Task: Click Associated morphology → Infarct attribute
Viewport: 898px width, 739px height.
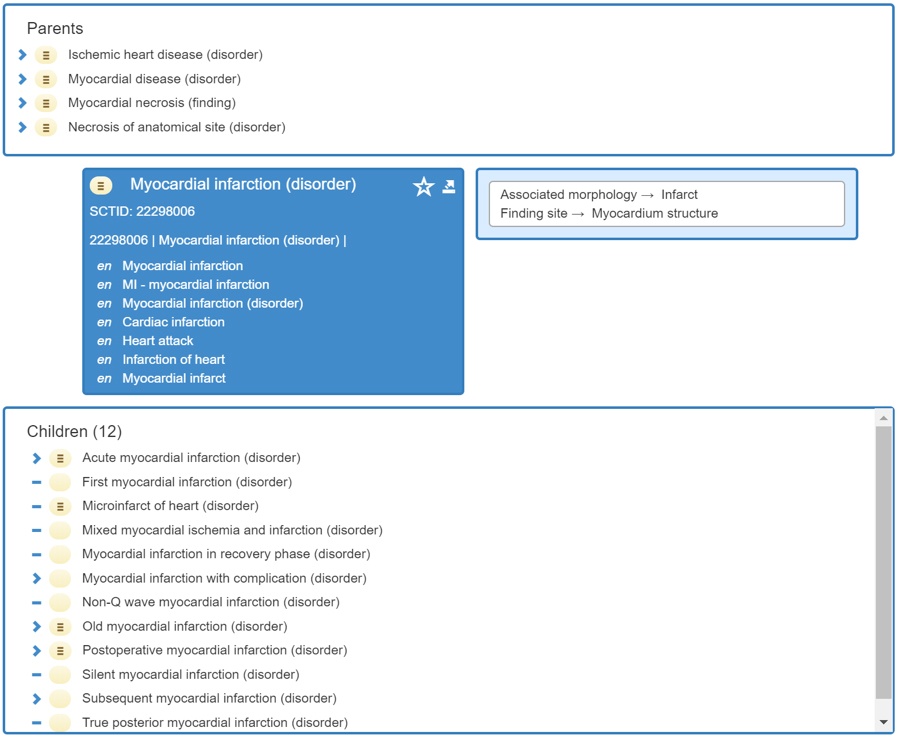Action: [x=599, y=195]
